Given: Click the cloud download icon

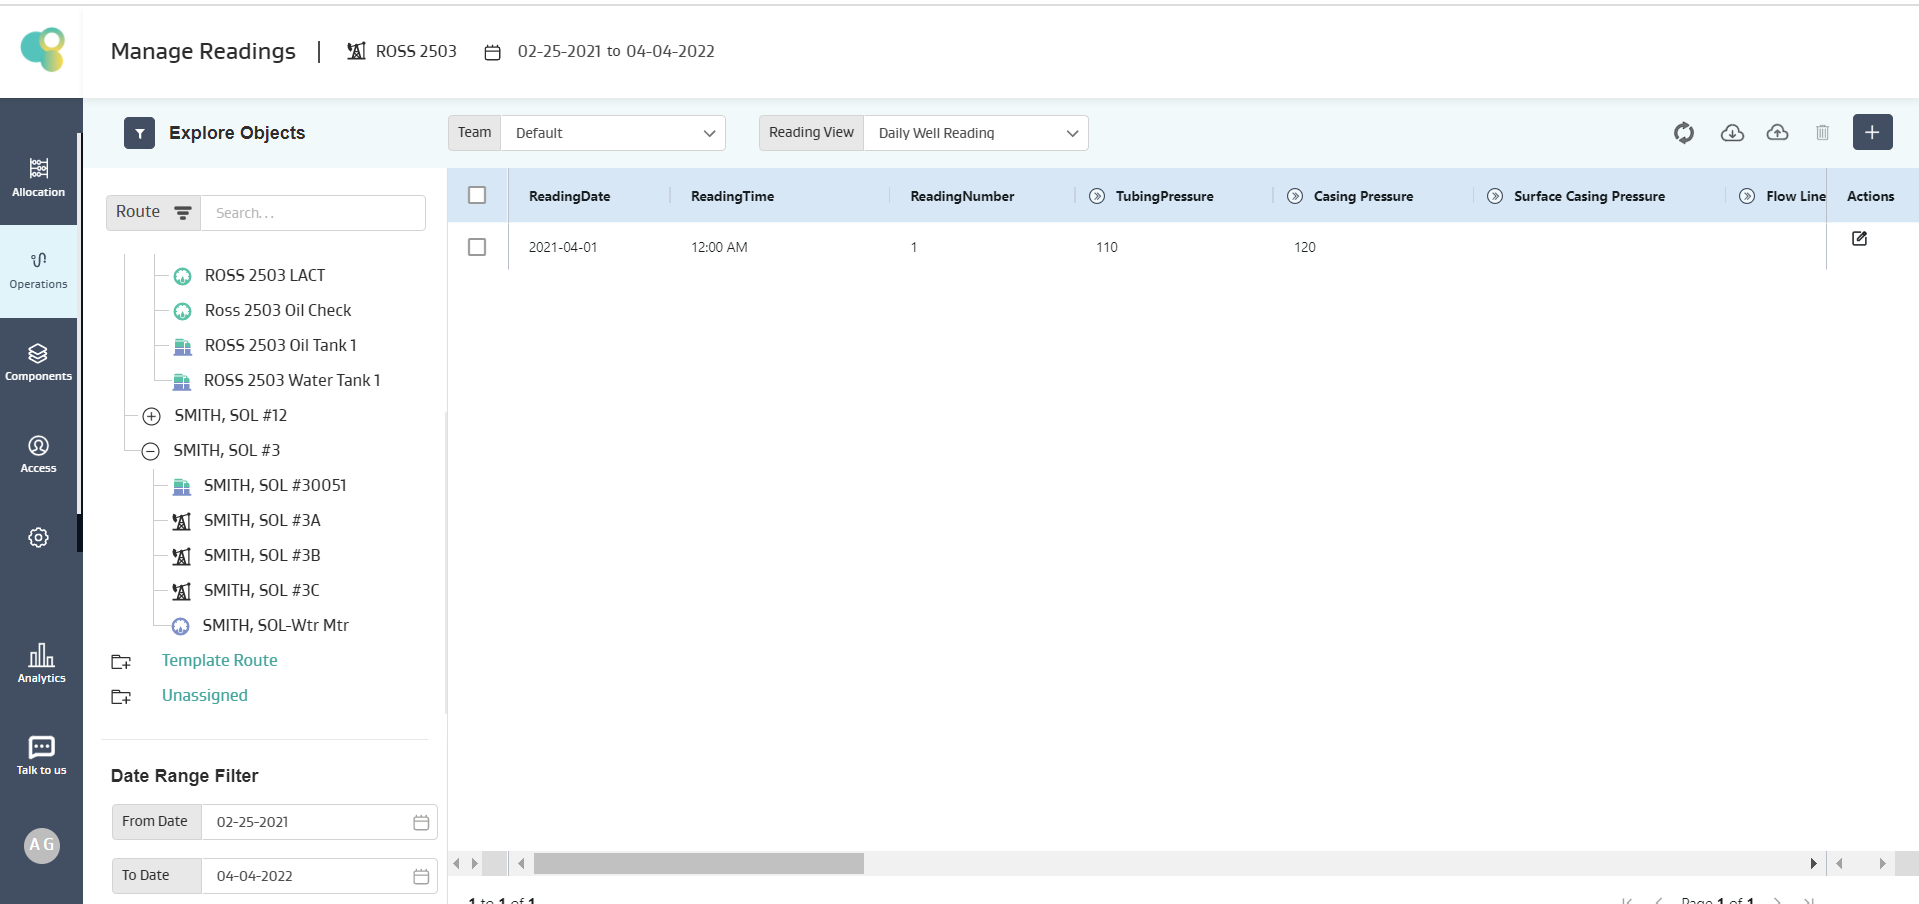Looking at the screenshot, I should click(x=1732, y=133).
